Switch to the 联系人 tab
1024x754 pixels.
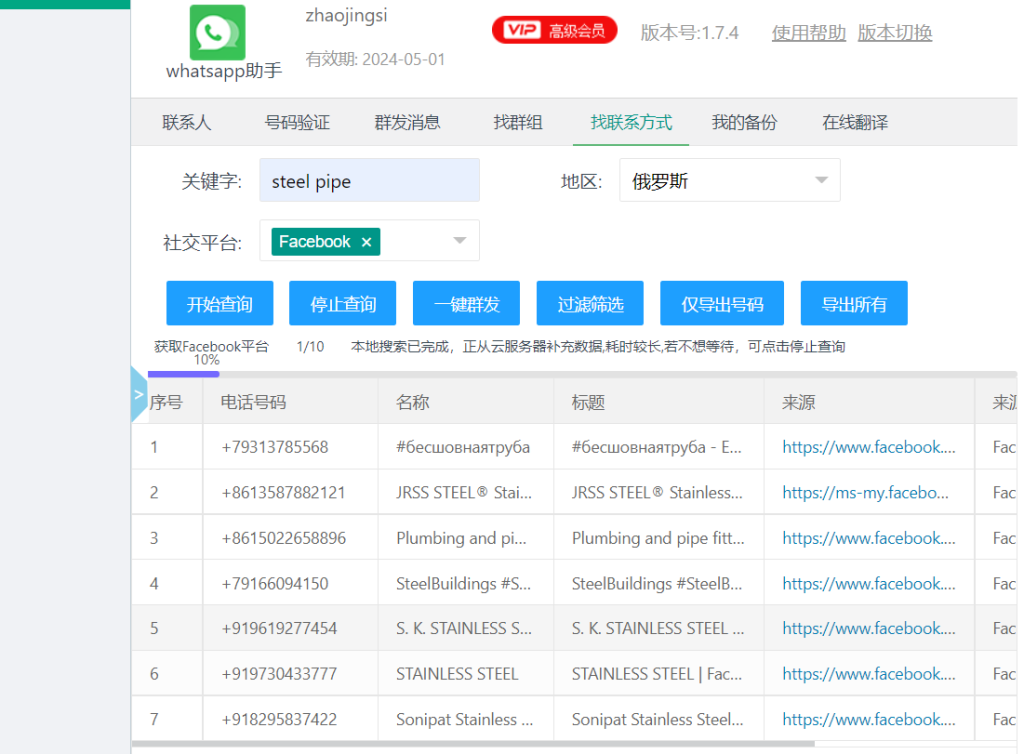187,123
